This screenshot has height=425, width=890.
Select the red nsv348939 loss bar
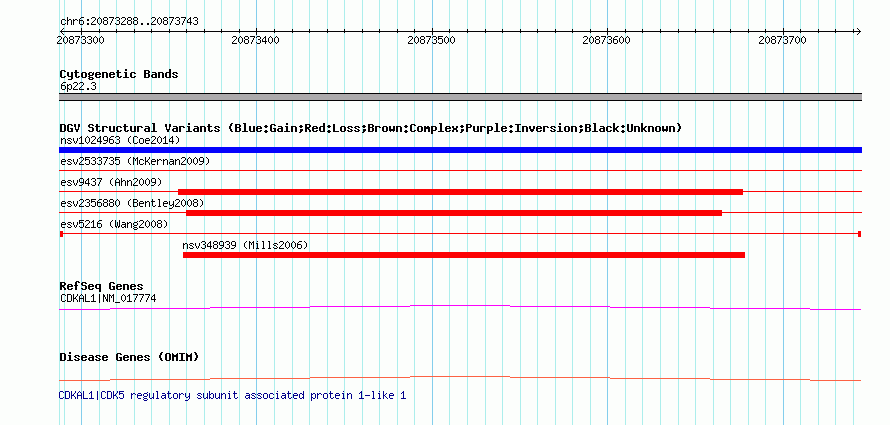point(464,255)
